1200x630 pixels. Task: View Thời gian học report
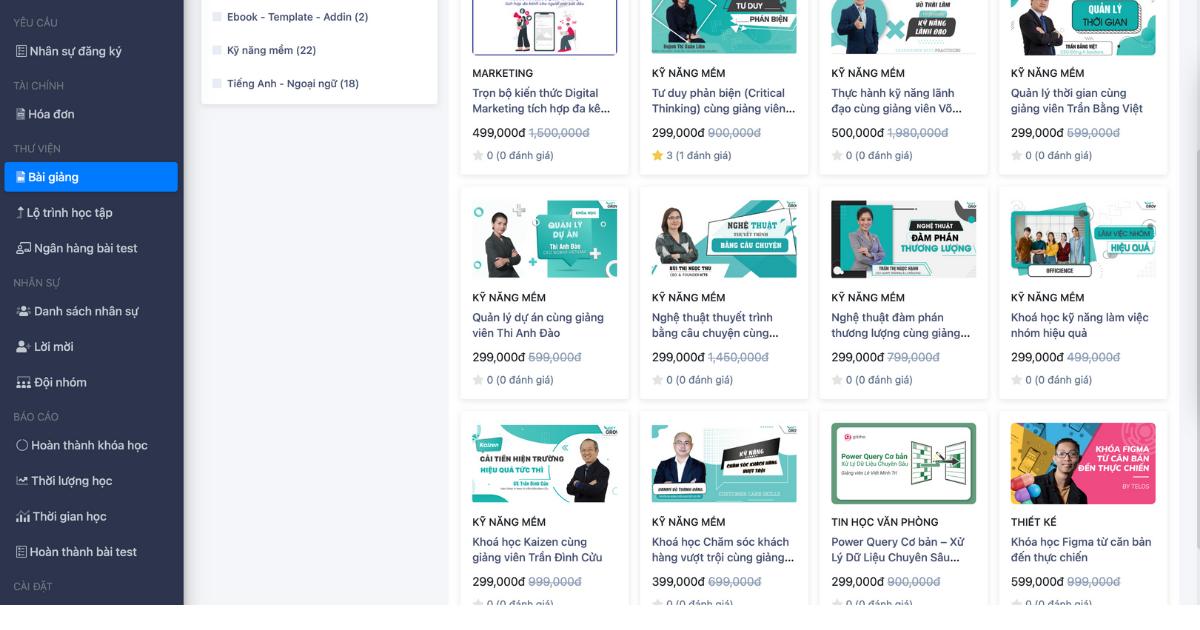pos(91,516)
